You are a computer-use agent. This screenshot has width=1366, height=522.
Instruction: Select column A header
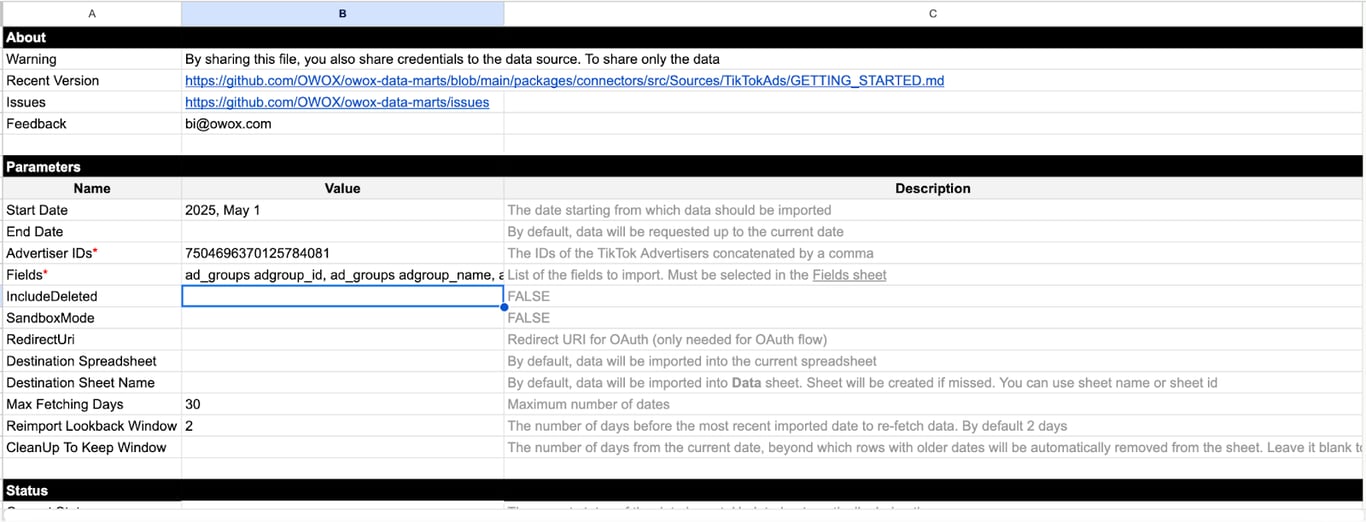coord(92,13)
